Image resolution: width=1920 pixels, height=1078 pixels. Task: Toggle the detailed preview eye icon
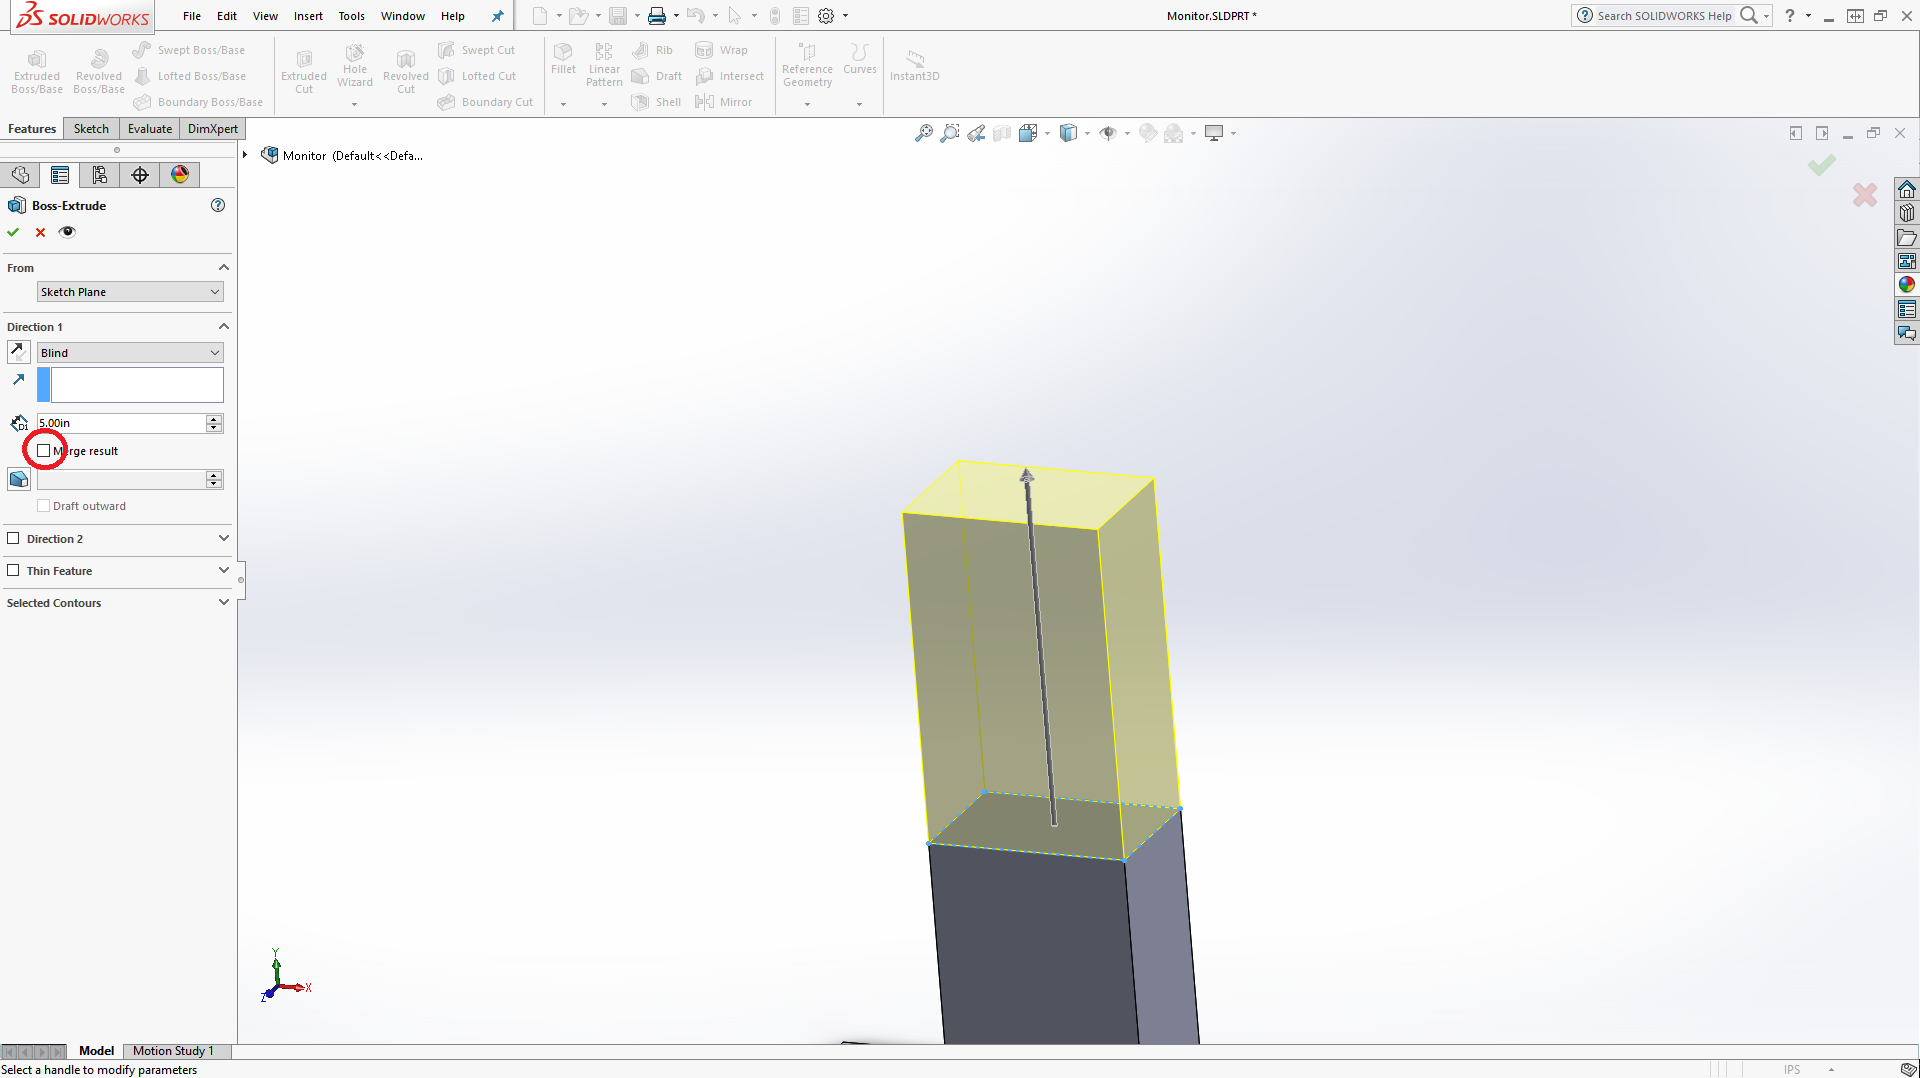[67, 232]
